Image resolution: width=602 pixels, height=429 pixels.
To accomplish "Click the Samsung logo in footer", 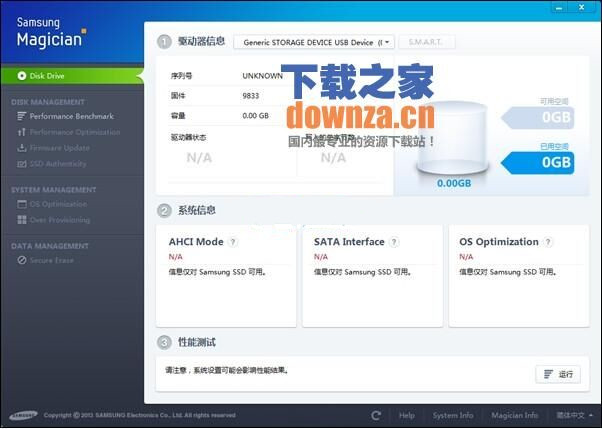I will 23,415.
